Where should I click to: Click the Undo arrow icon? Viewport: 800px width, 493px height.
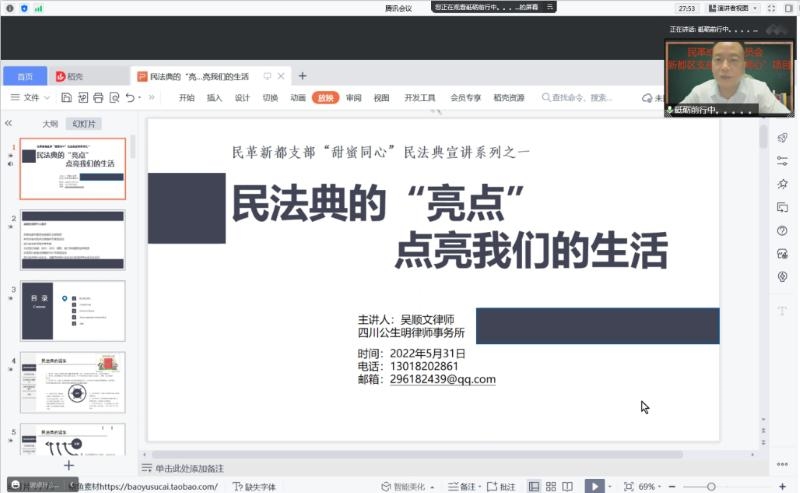pyautogui.click(x=130, y=98)
